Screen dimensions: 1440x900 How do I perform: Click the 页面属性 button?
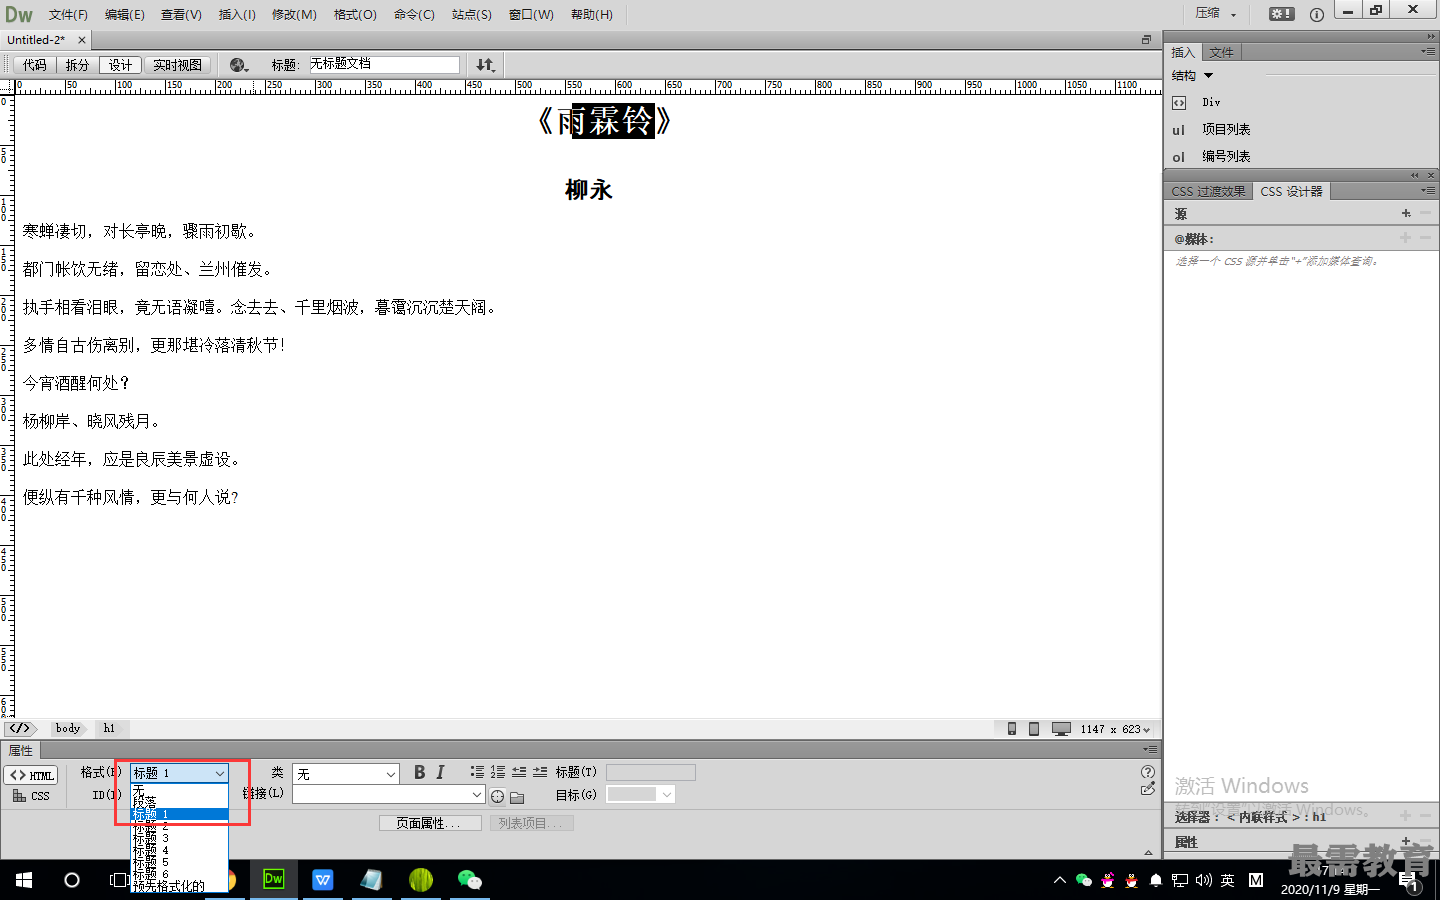coord(430,823)
